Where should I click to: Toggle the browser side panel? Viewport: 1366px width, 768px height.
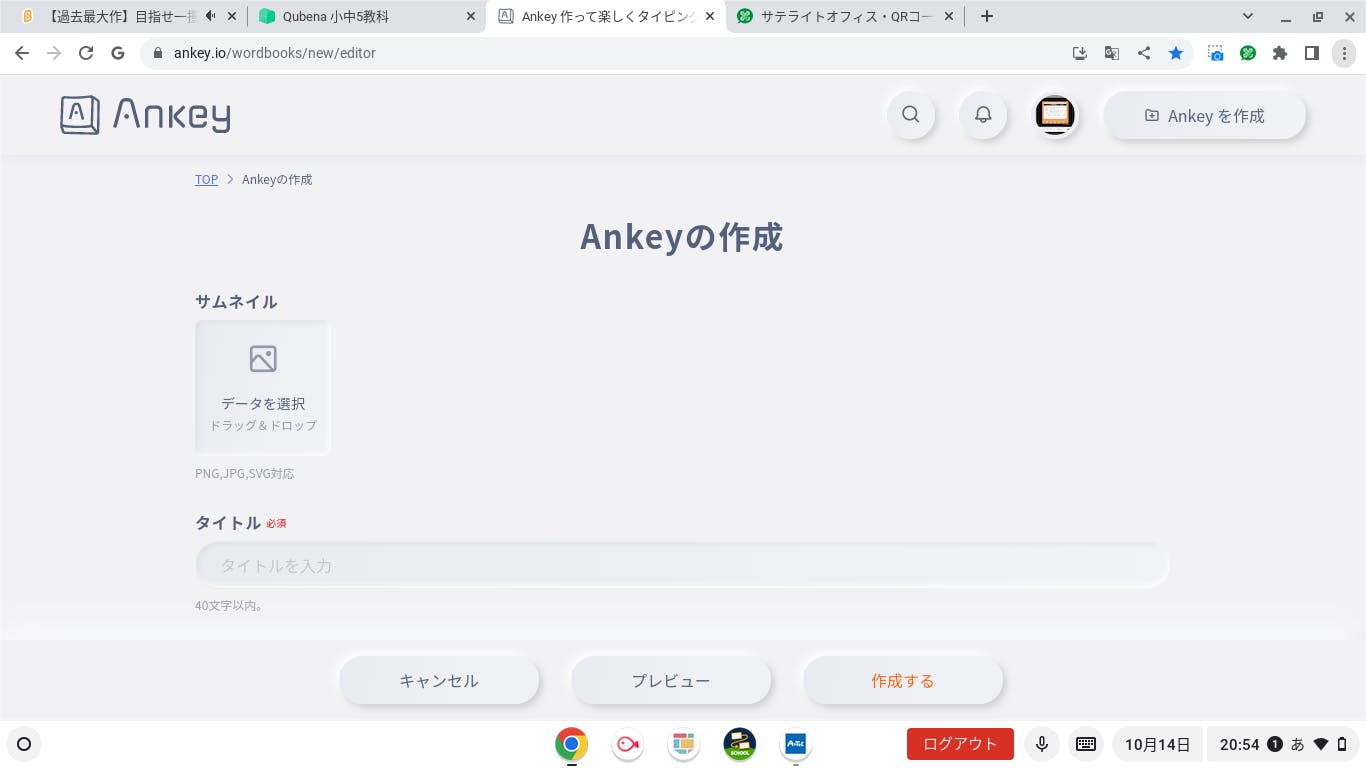1312,53
